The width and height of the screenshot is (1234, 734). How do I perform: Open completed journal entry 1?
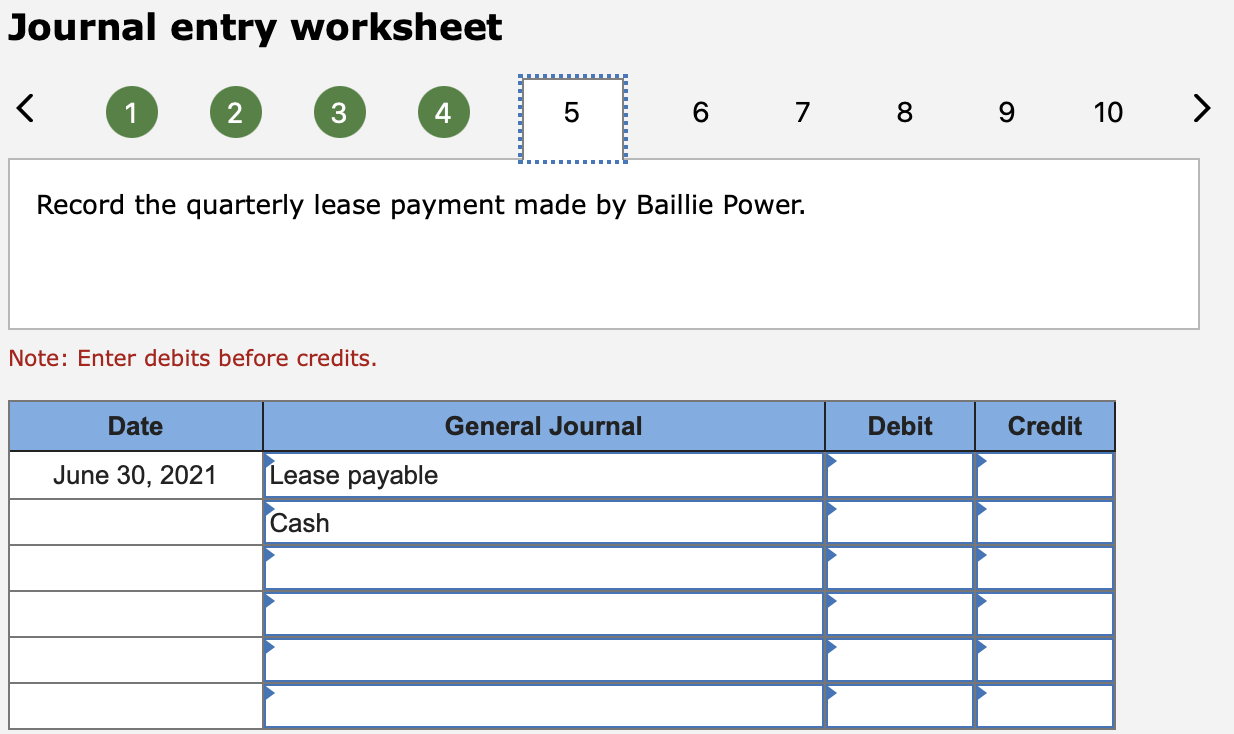(131, 113)
